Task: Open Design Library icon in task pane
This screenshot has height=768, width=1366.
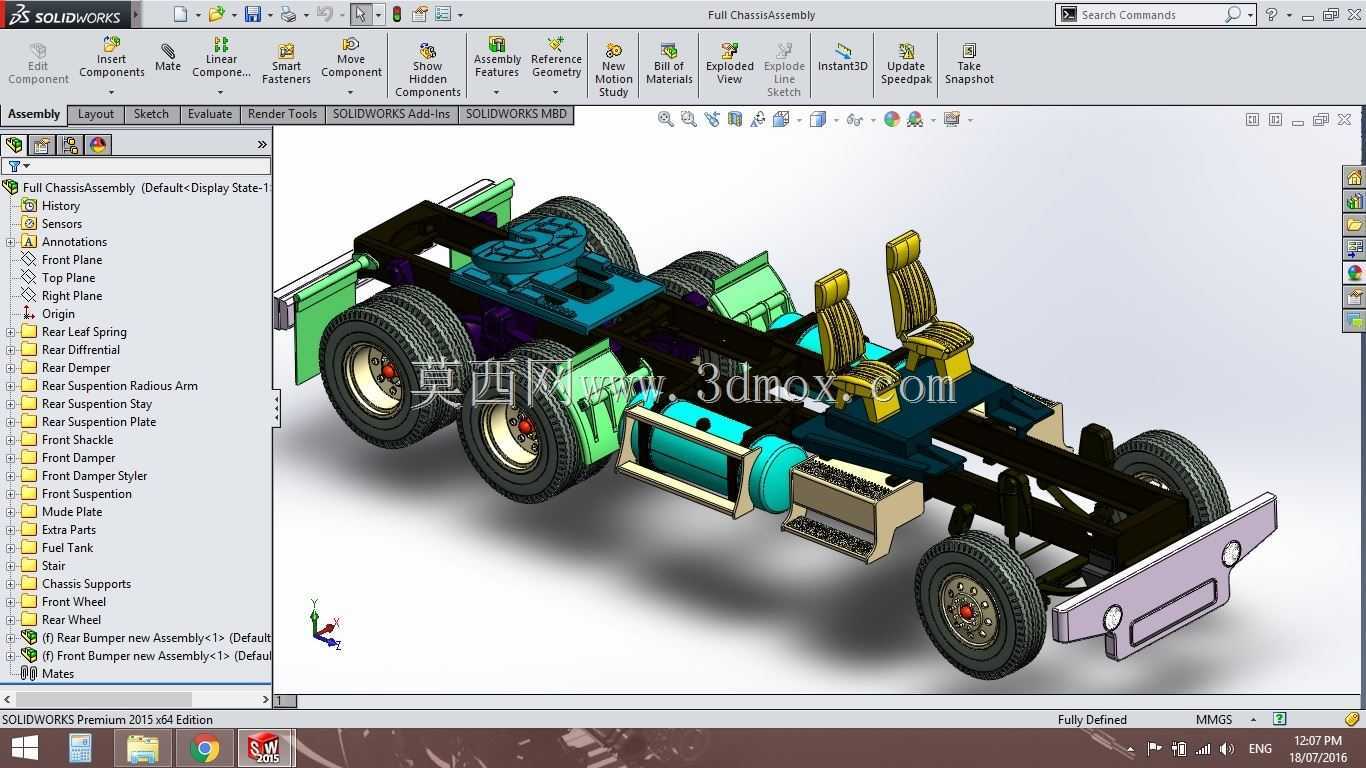Action: click(x=1354, y=201)
